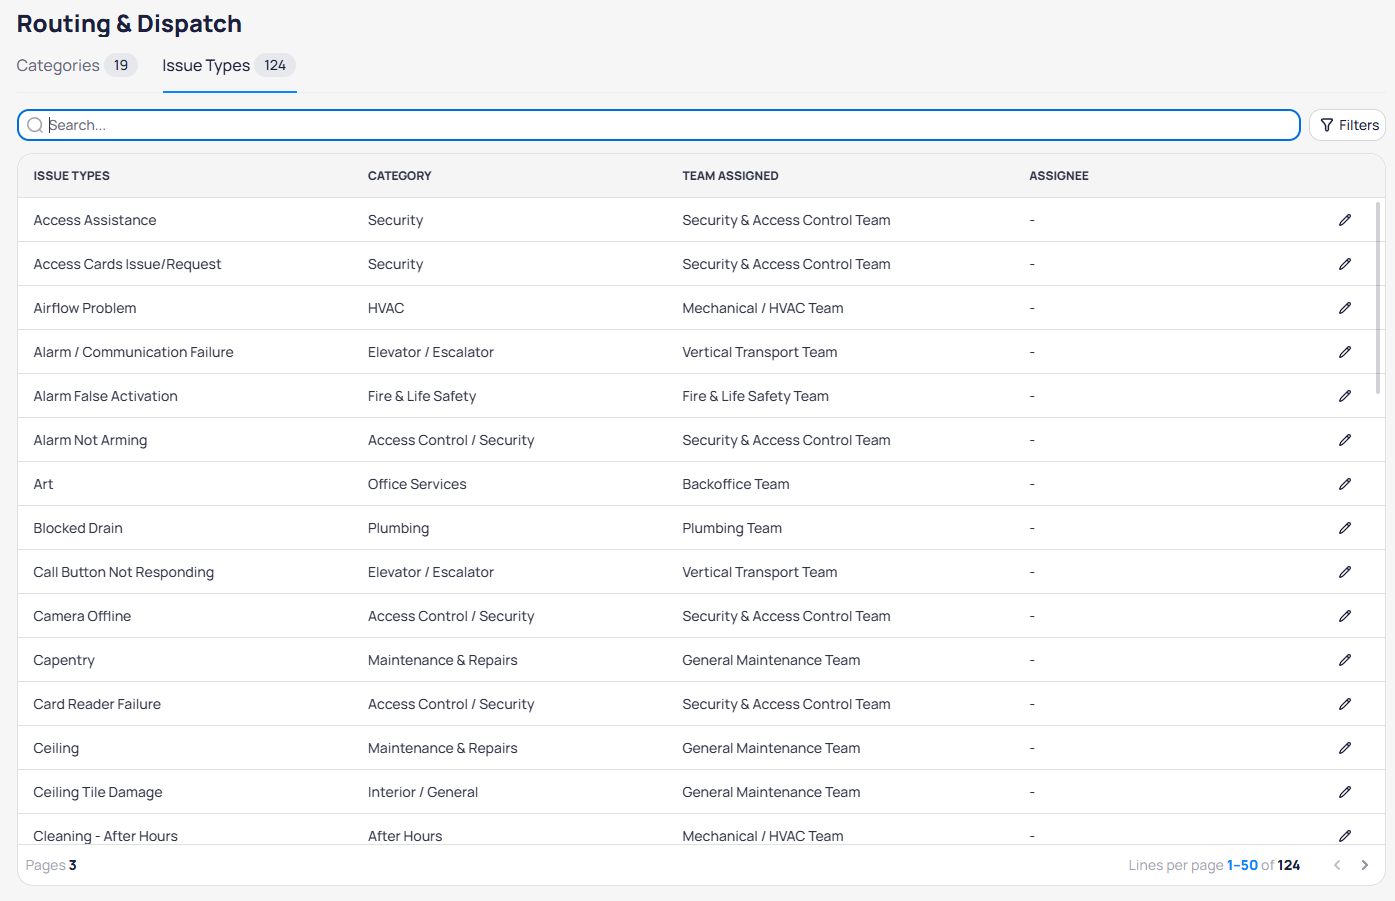Click edit pencil for Access Assistance row
The image size is (1395, 901).
(x=1344, y=220)
